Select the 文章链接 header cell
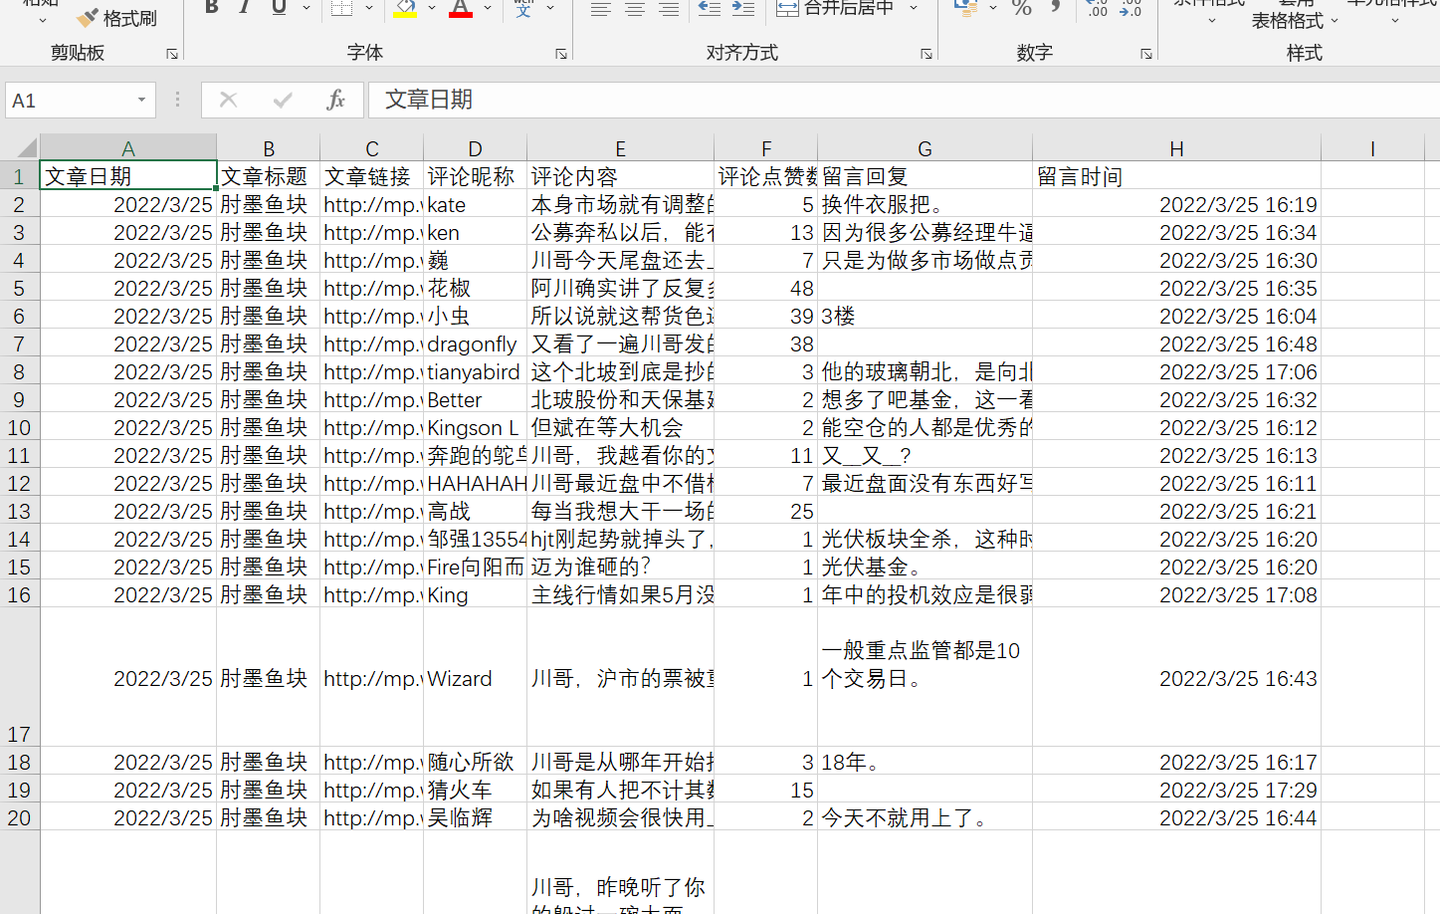 point(372,176)
